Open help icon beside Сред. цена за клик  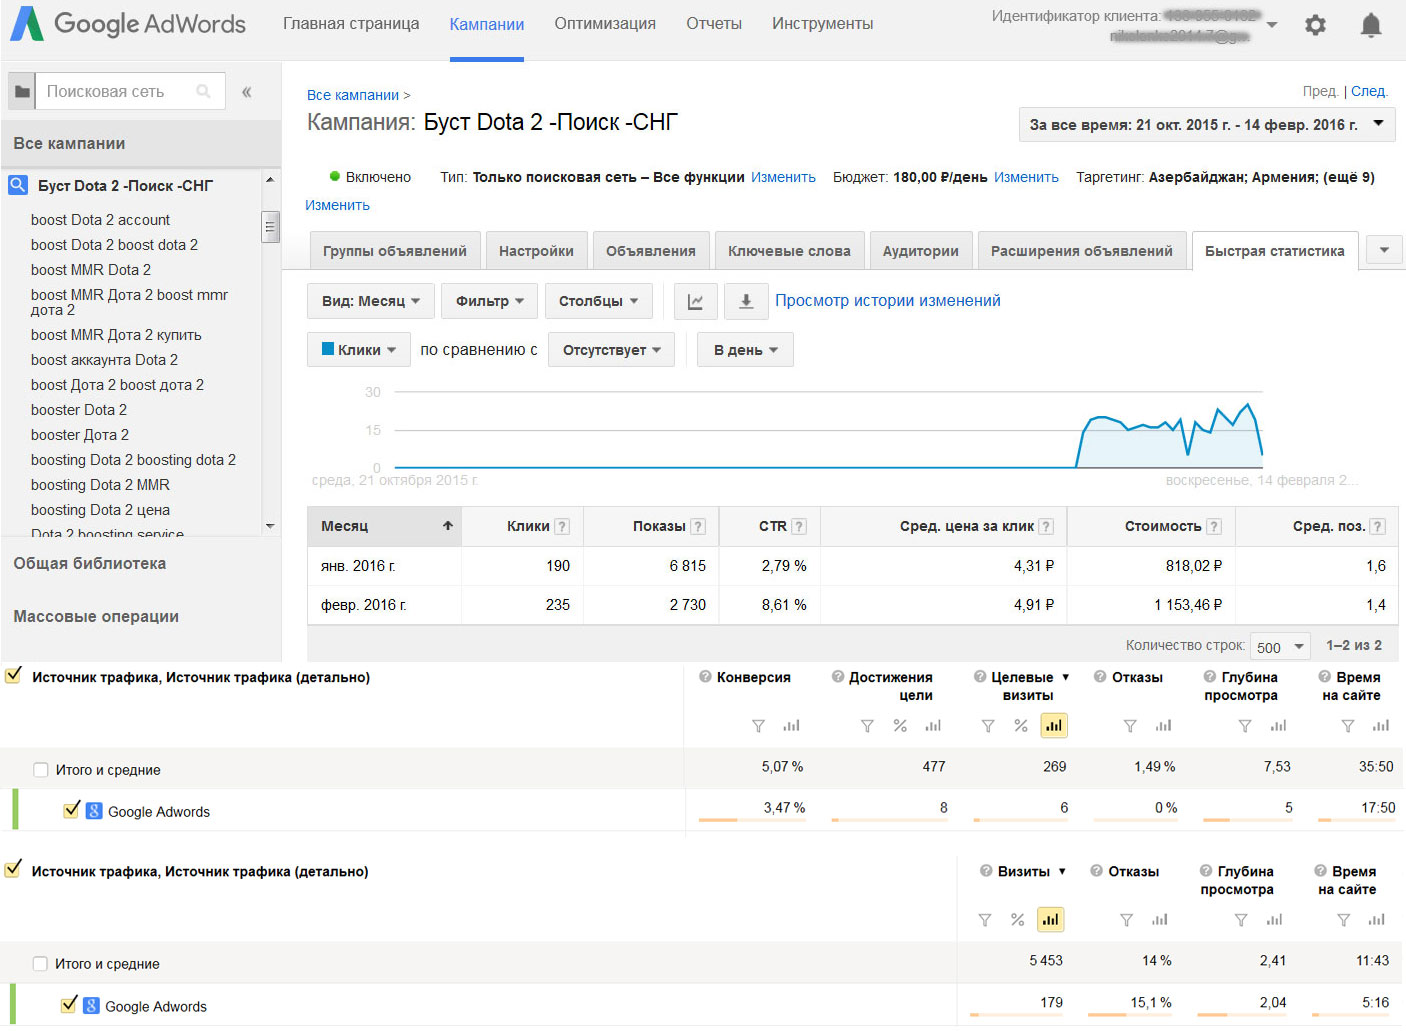click(1046, 526)
